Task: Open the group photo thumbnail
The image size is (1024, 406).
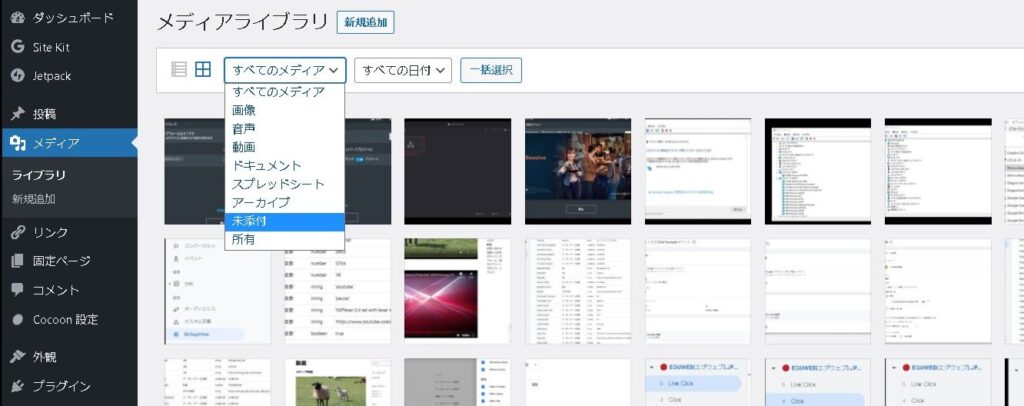Action: [577, 170]
